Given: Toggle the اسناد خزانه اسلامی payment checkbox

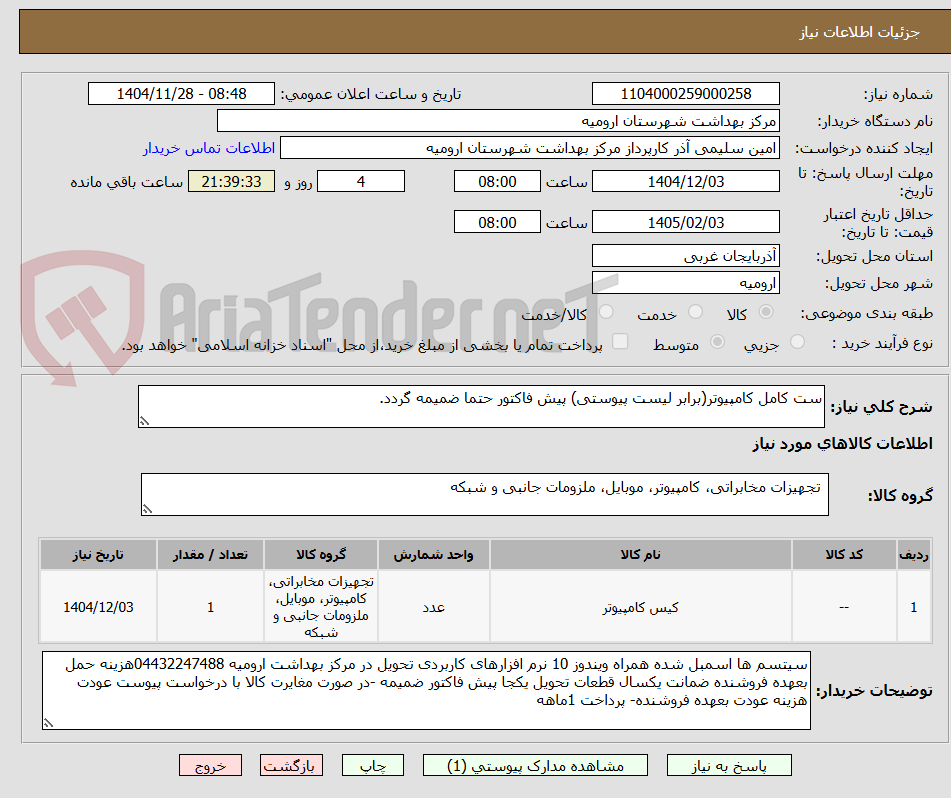Looking at the screenshot, I should 620,341.
